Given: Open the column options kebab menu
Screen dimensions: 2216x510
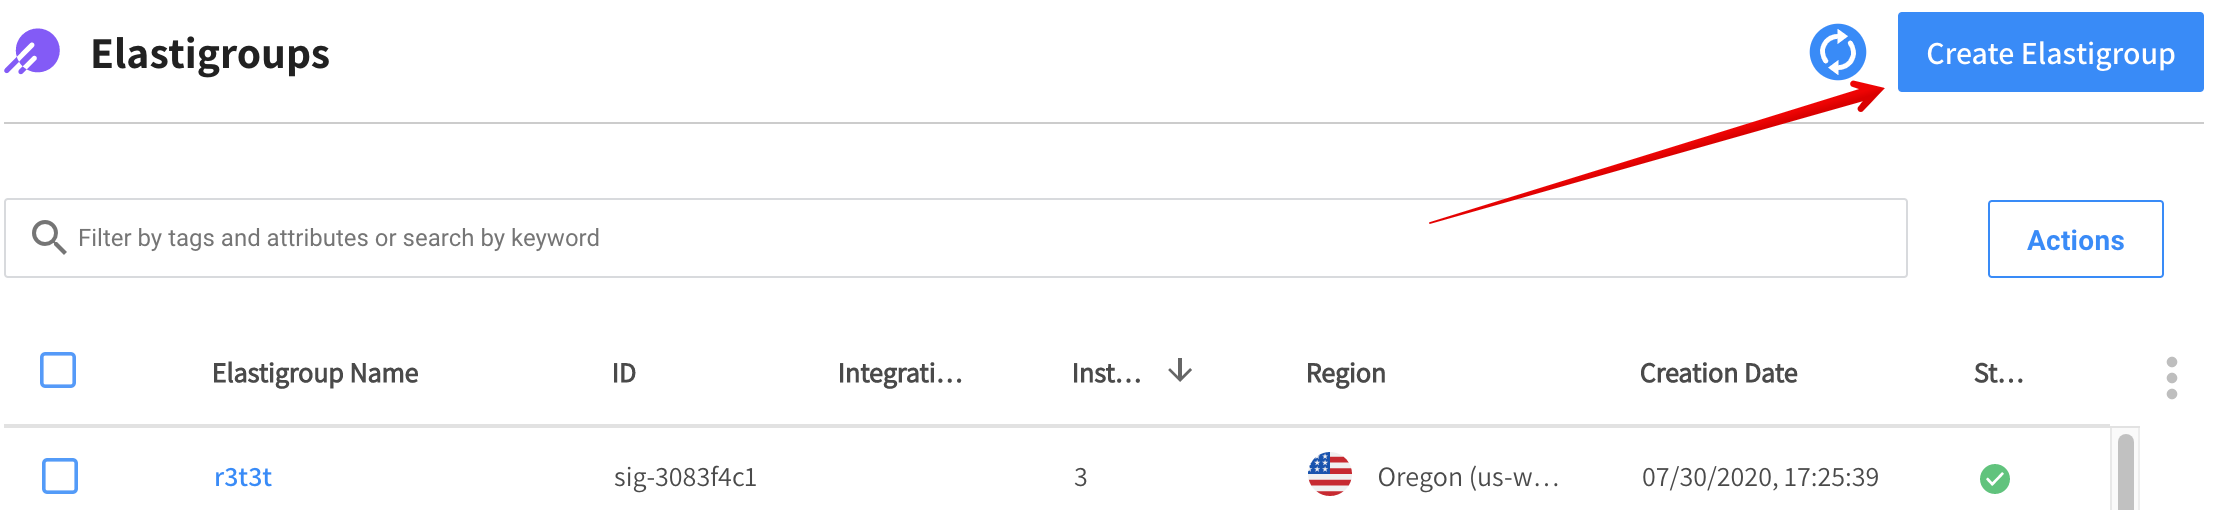Looking at the screenshot, I should coord(2171,378).
